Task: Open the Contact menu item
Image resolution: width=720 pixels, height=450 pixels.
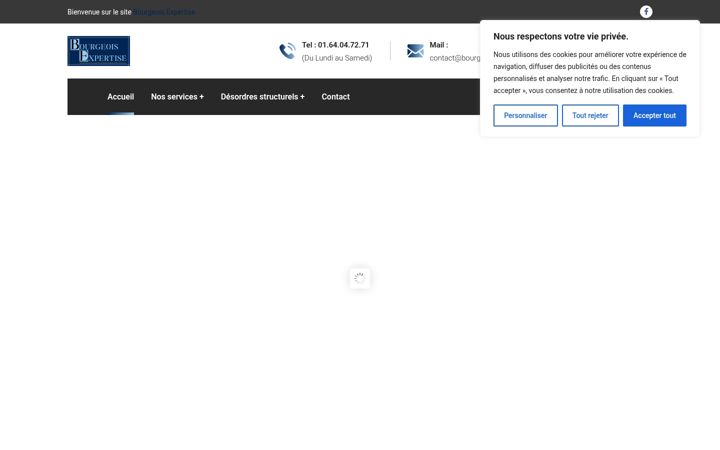Action: click(x=336, y=96)
